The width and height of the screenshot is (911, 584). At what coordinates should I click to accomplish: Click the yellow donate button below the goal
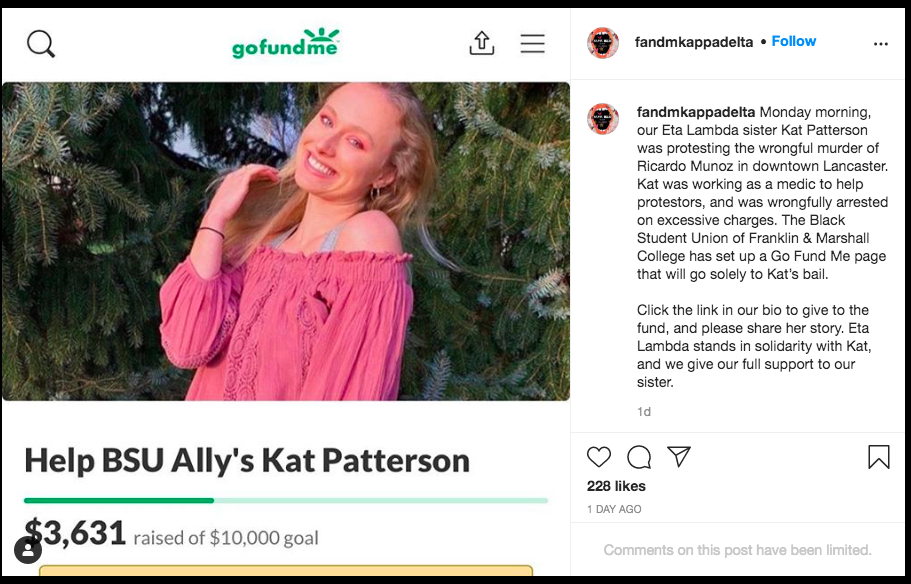(x=286, y=571)
